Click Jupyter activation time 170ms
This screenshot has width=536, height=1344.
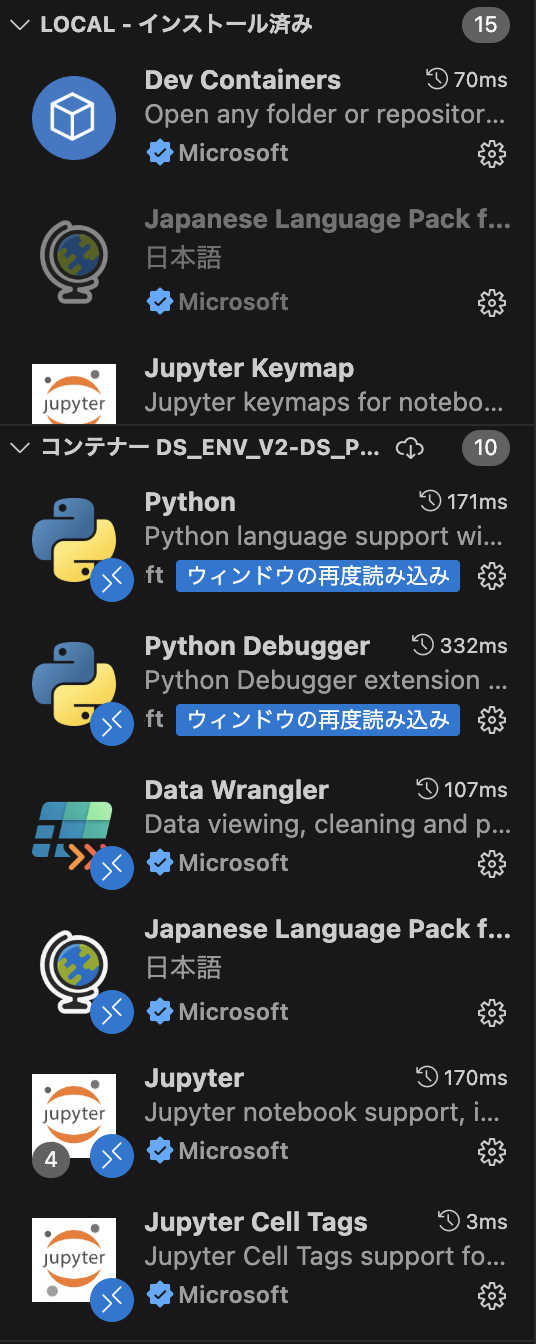461,1079
